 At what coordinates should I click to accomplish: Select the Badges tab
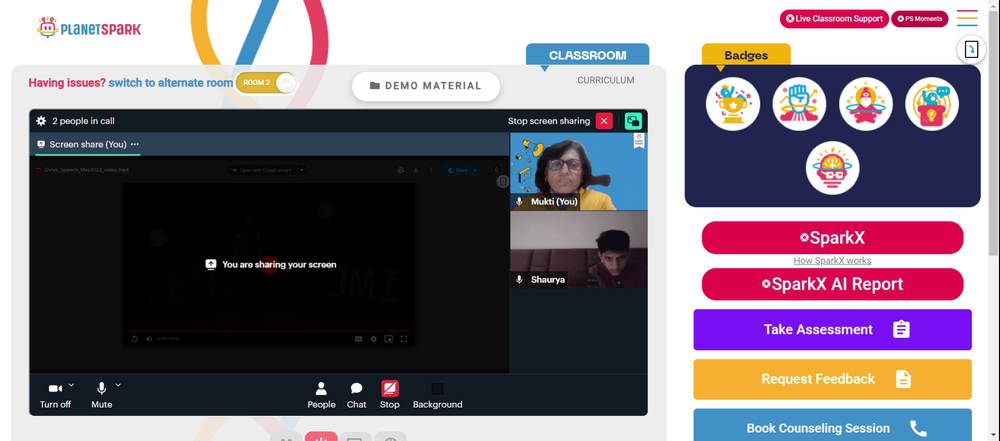[746, 55]
